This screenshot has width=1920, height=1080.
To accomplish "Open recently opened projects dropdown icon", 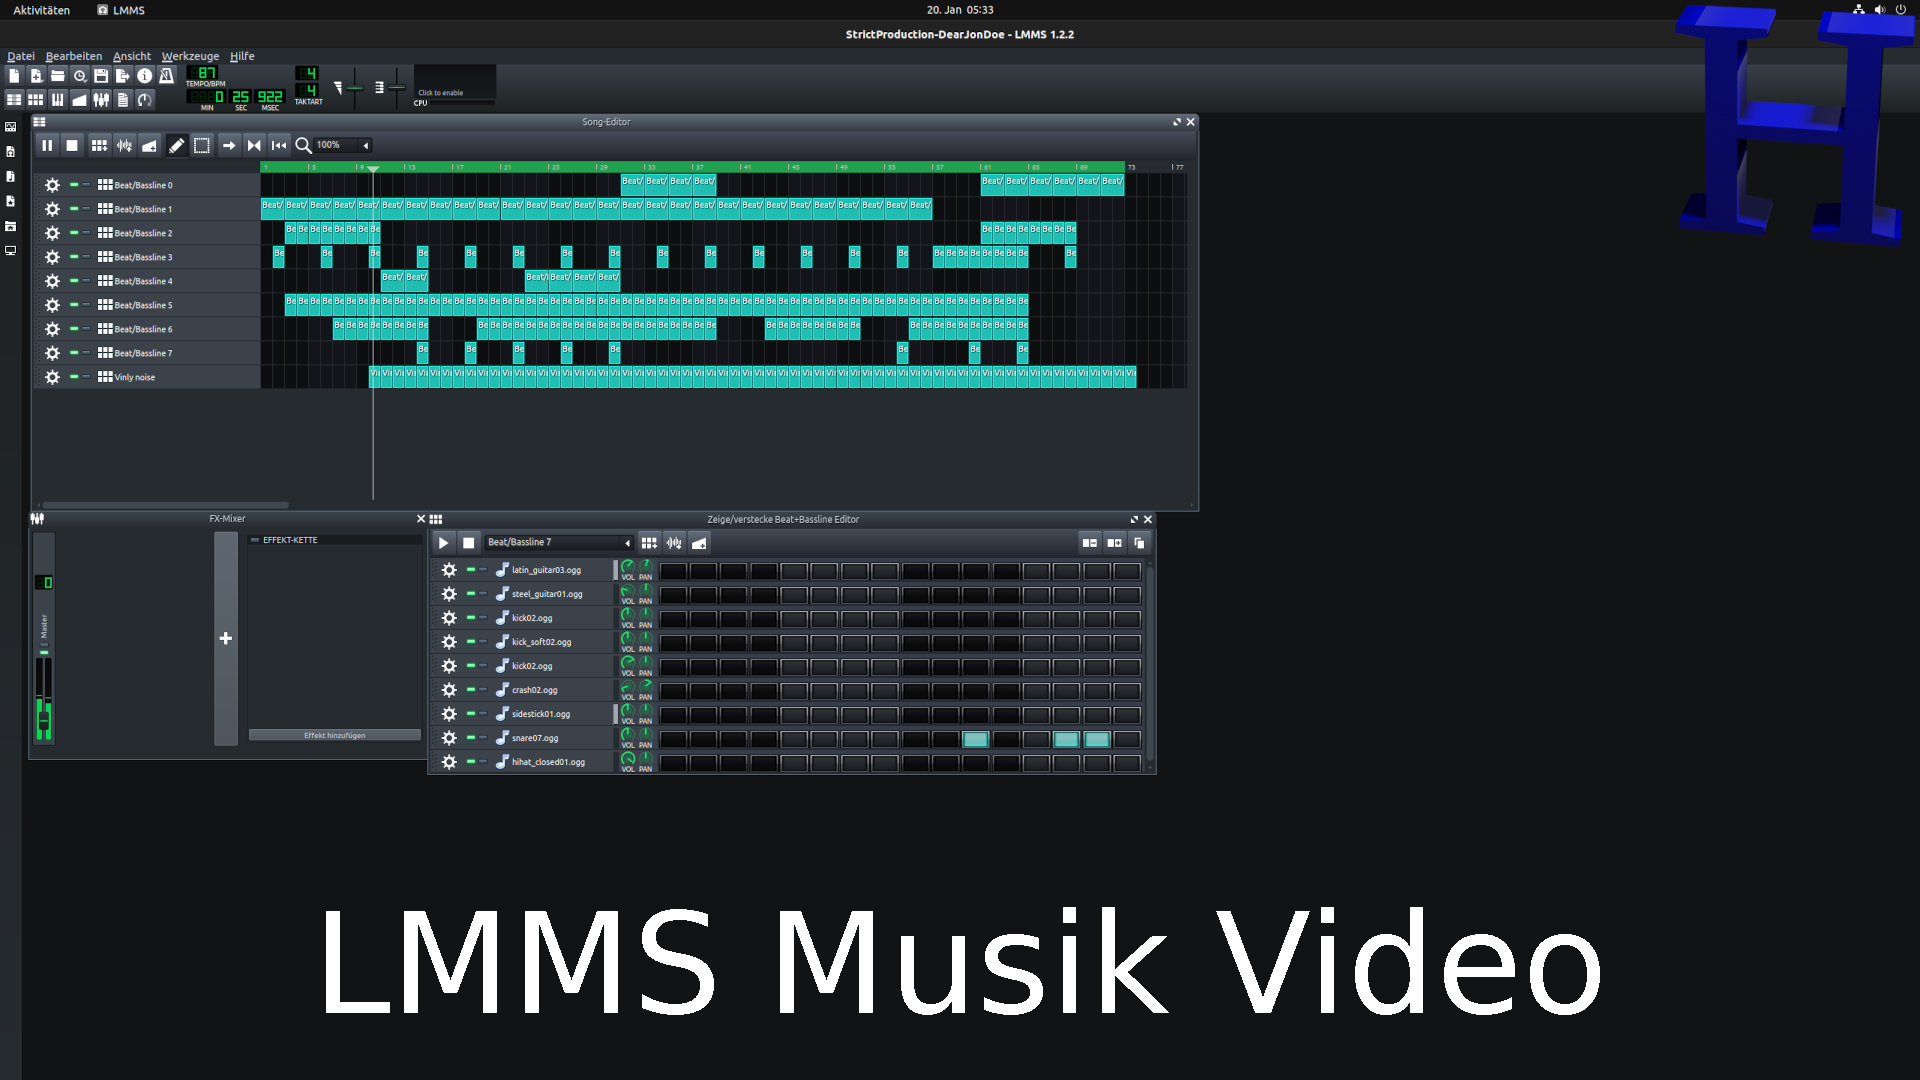I will [79, 76].
